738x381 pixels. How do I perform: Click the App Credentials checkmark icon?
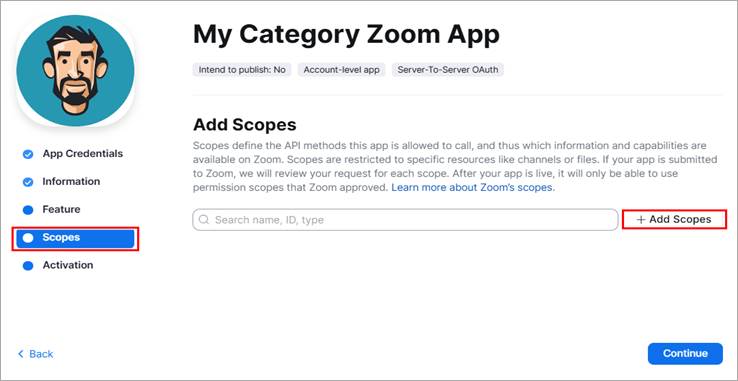click(x=28, y=154)
